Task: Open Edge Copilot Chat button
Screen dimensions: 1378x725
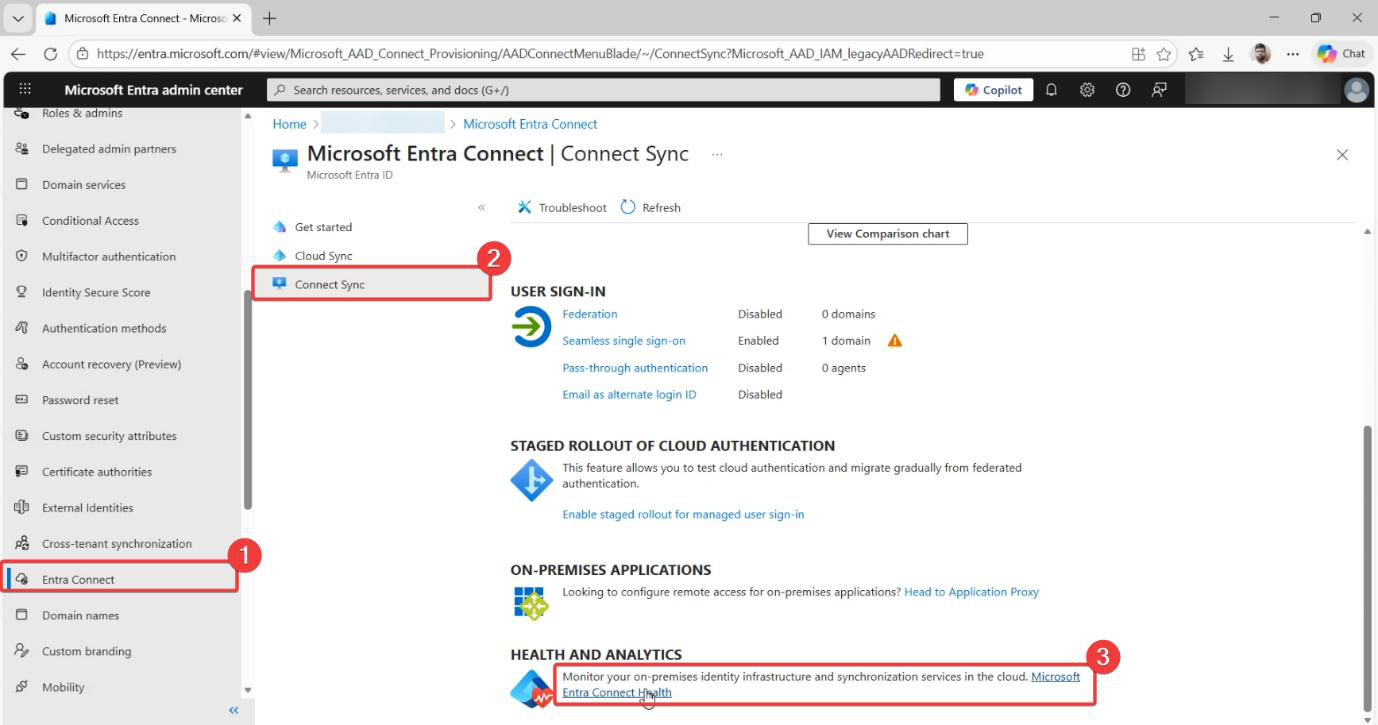Action: point(1341,54)
